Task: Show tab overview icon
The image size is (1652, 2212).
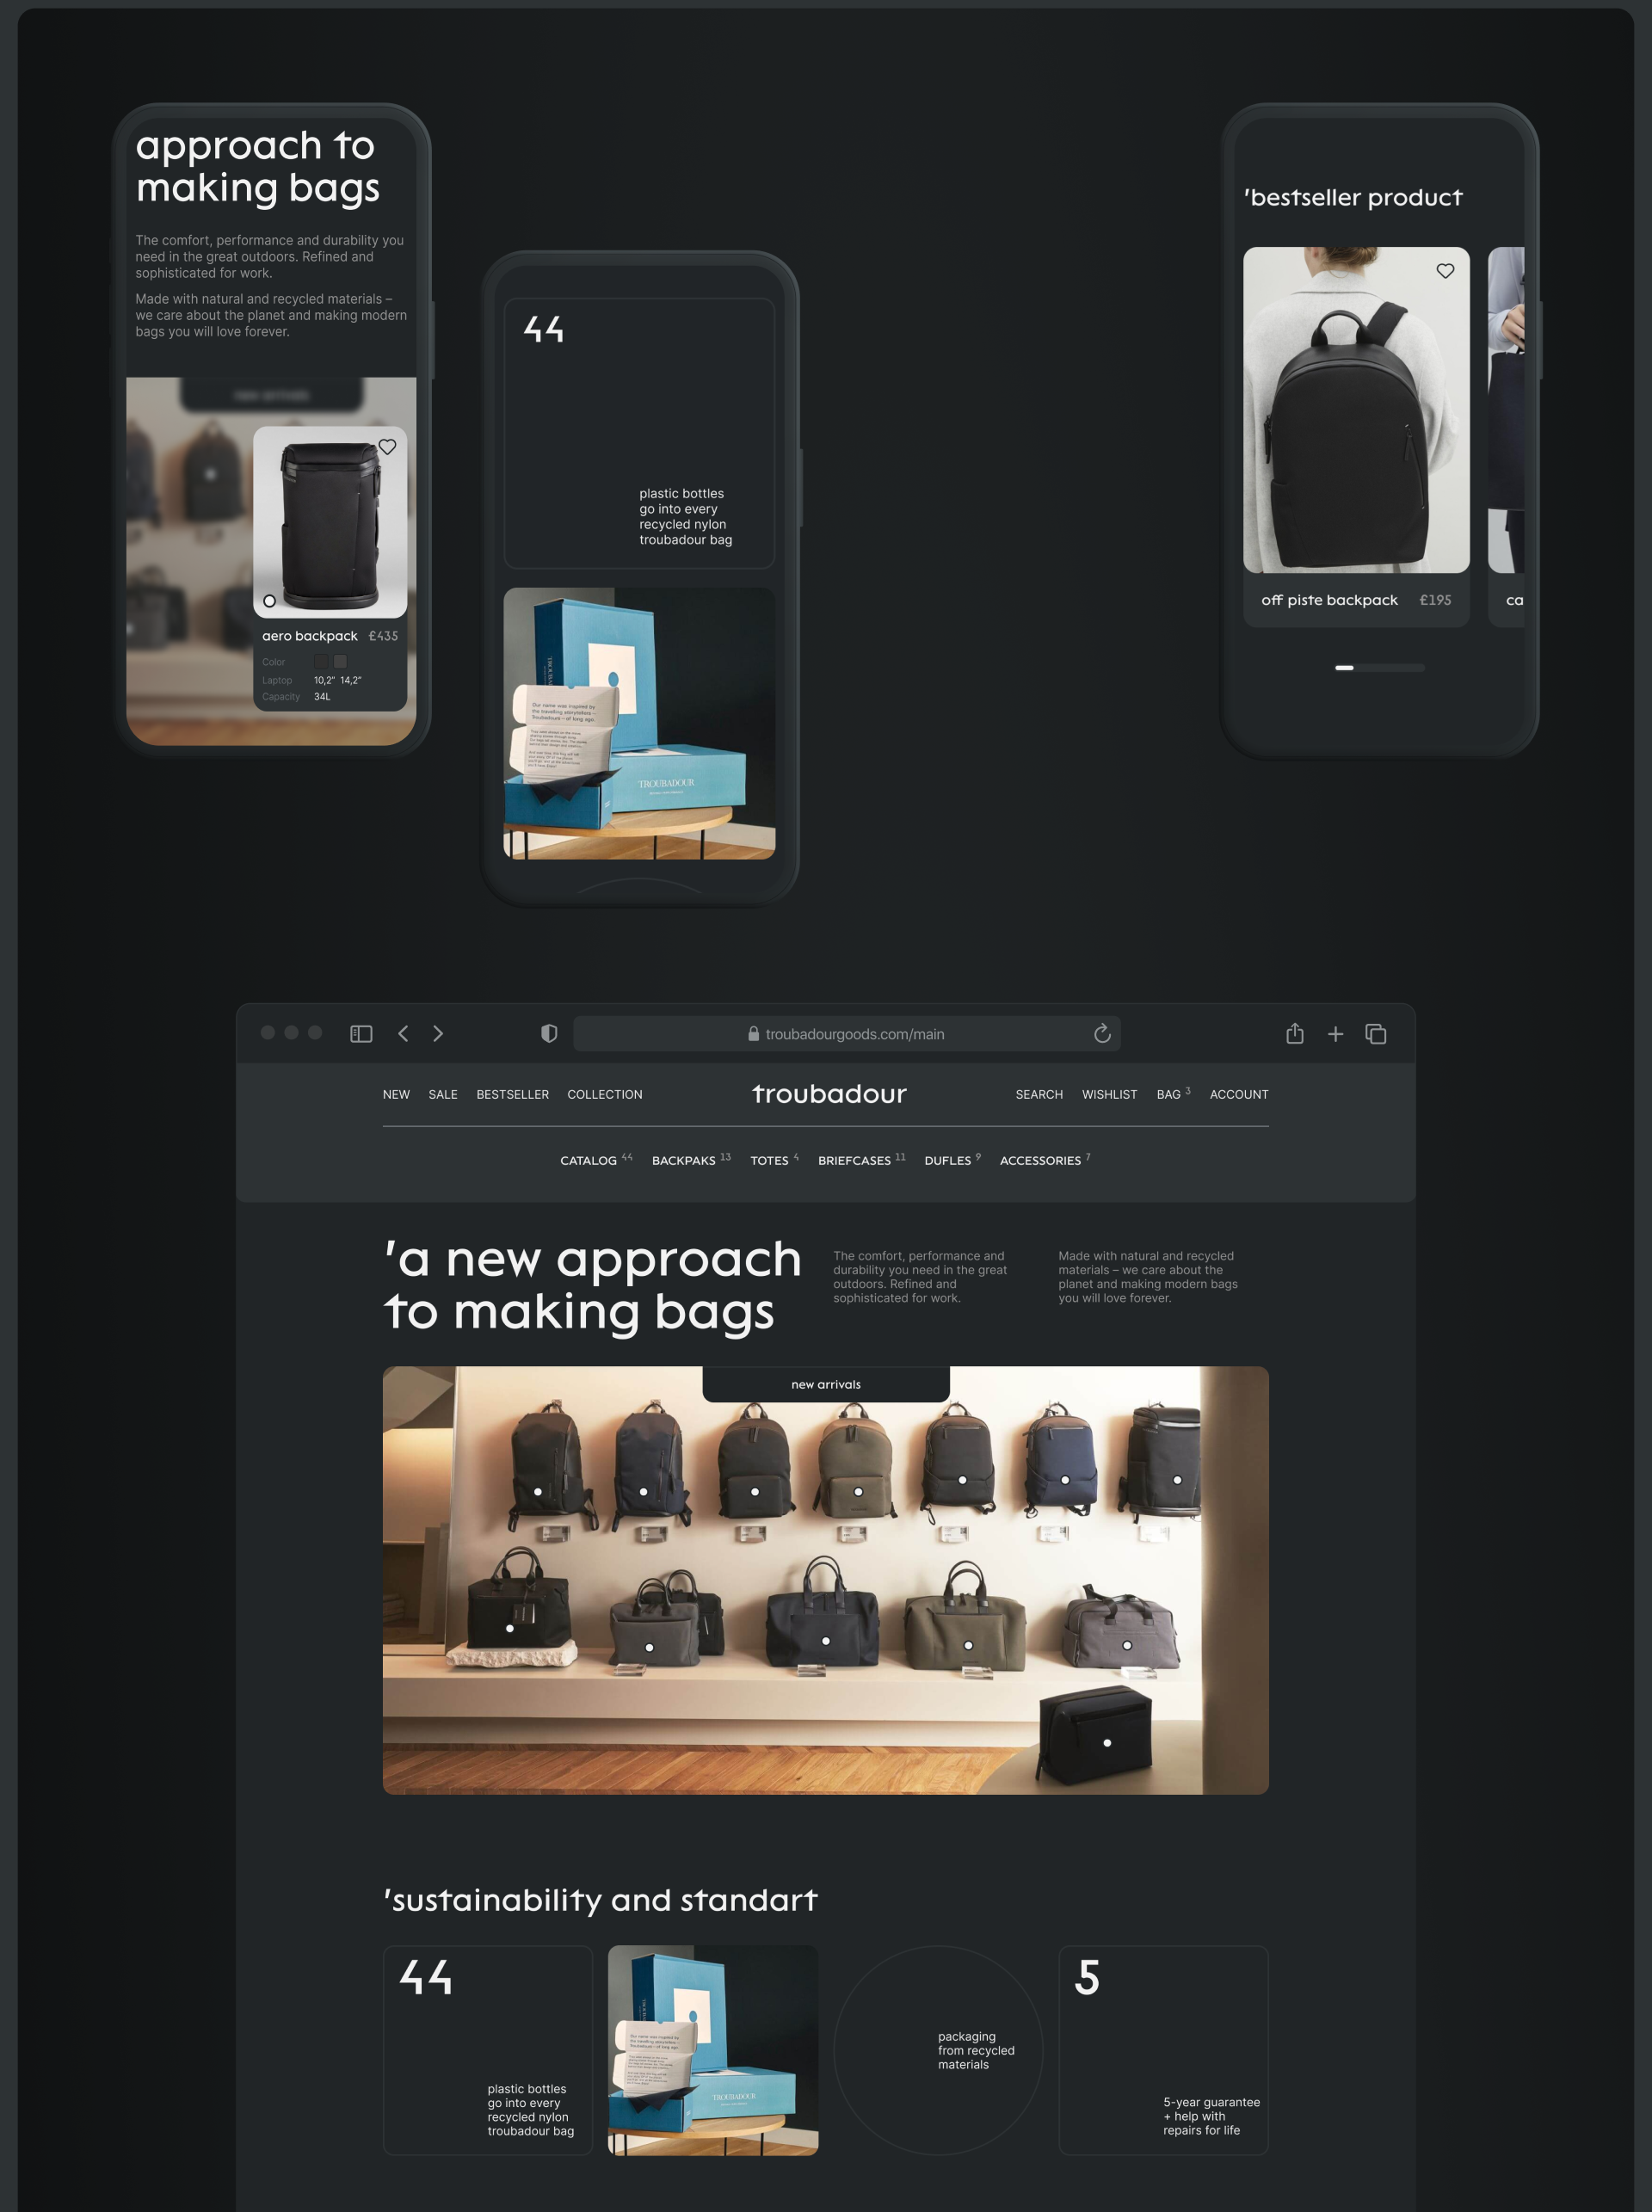Action: click(1376, 1034)
